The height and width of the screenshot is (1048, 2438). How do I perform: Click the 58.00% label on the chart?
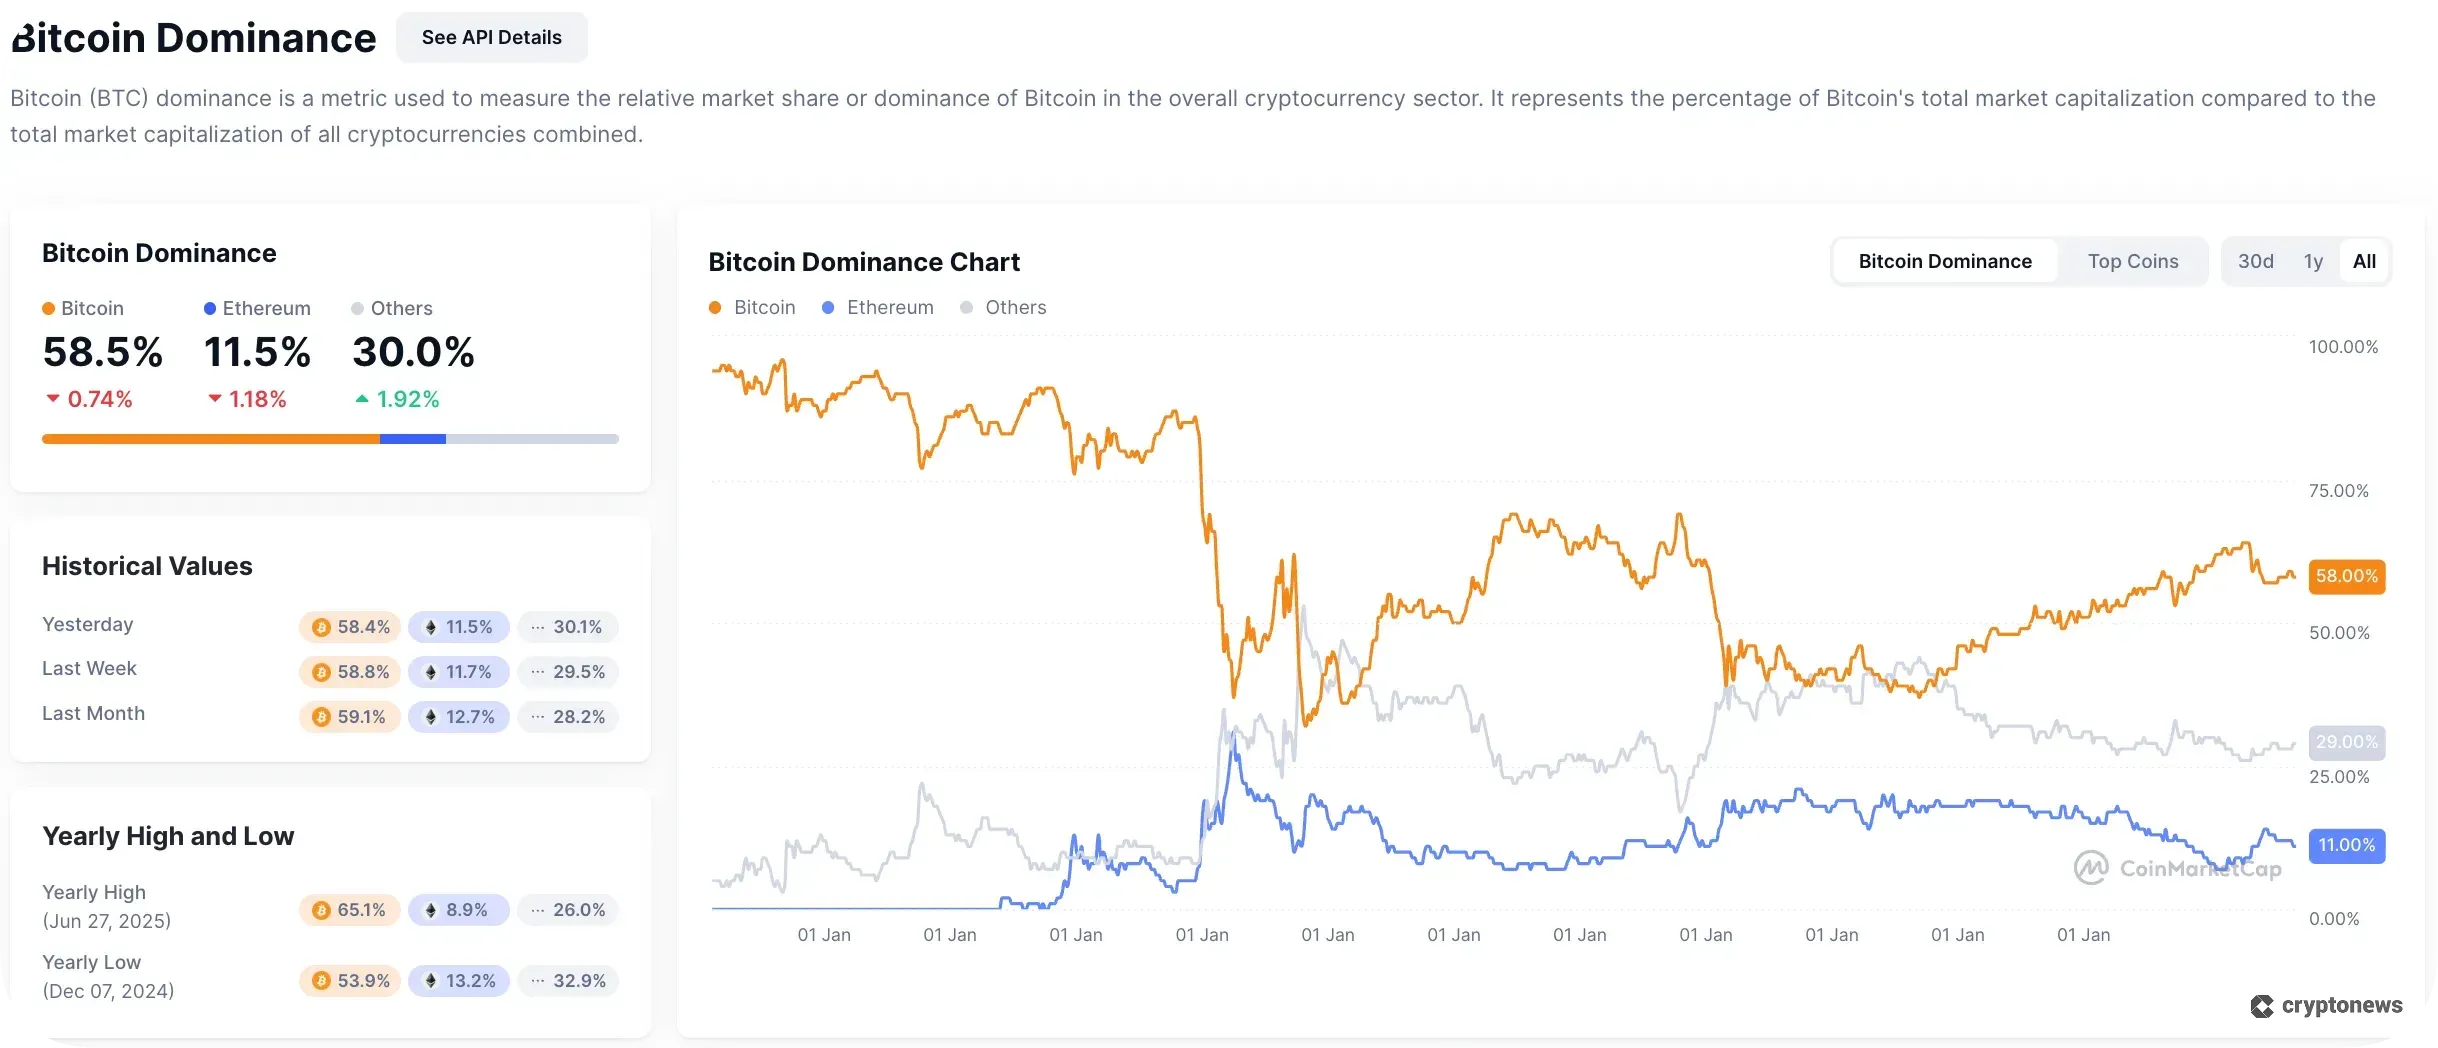pyautogui.click(x=2347, y=576)
